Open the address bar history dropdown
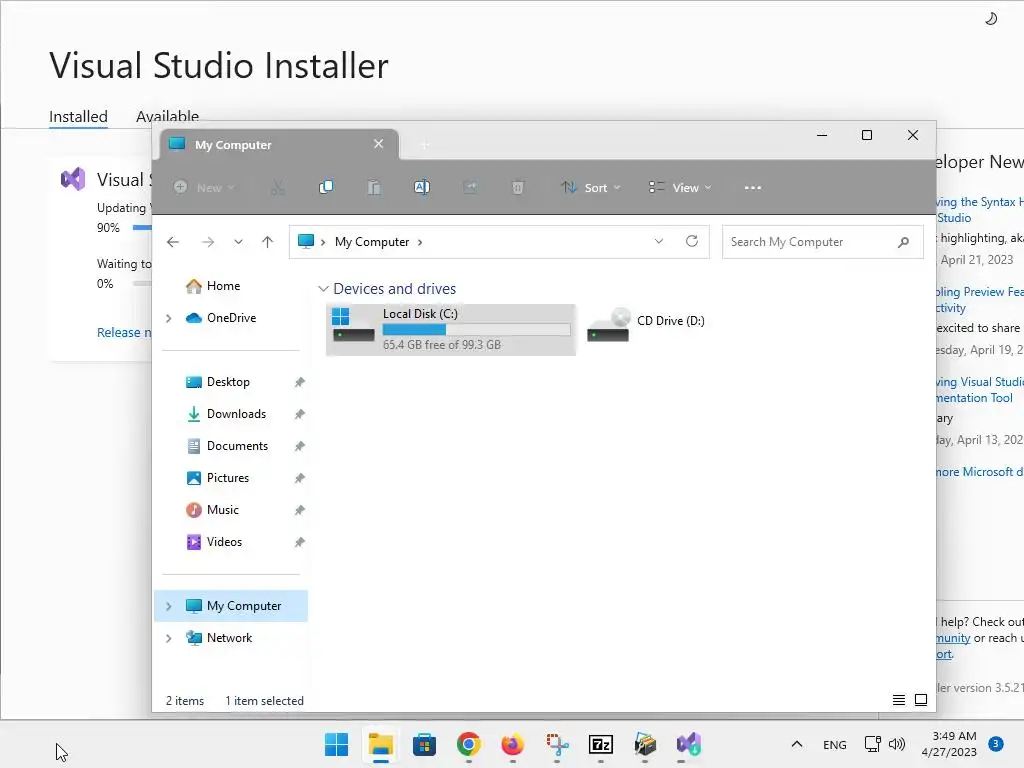1024x768 pixels. [659, 241]
